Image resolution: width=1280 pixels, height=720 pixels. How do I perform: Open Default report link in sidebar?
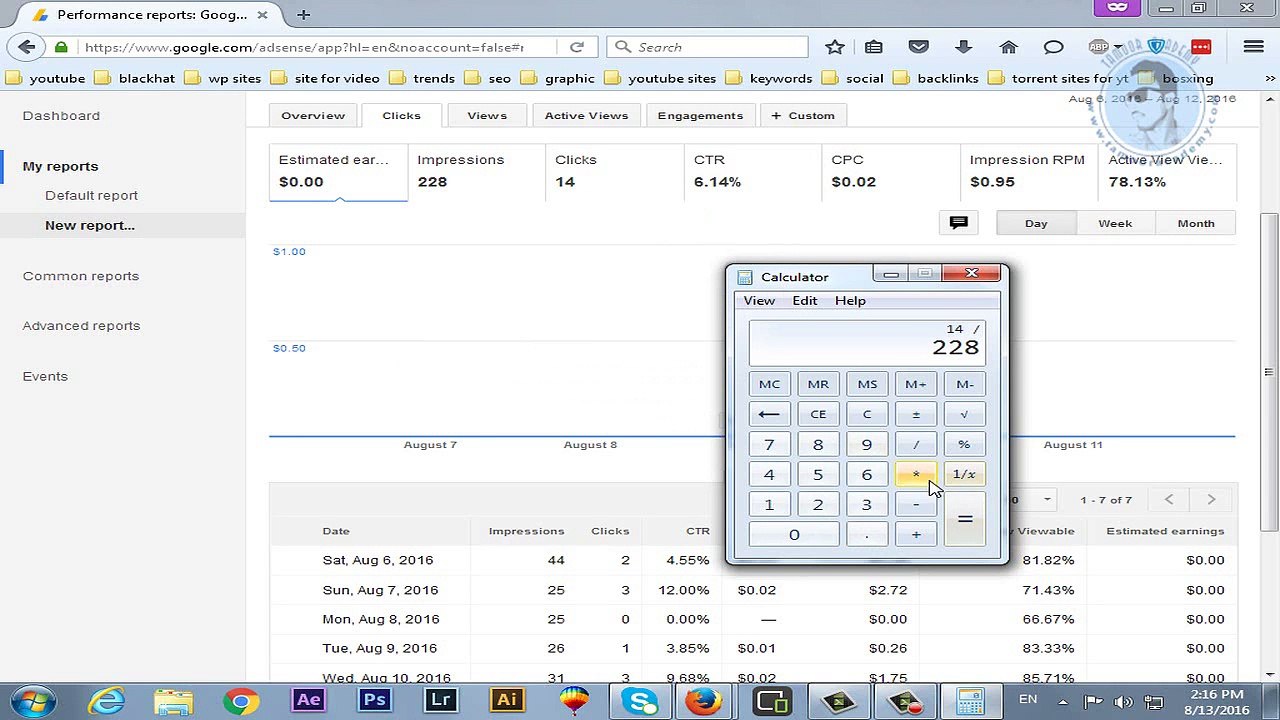click(x=91, y=196)
